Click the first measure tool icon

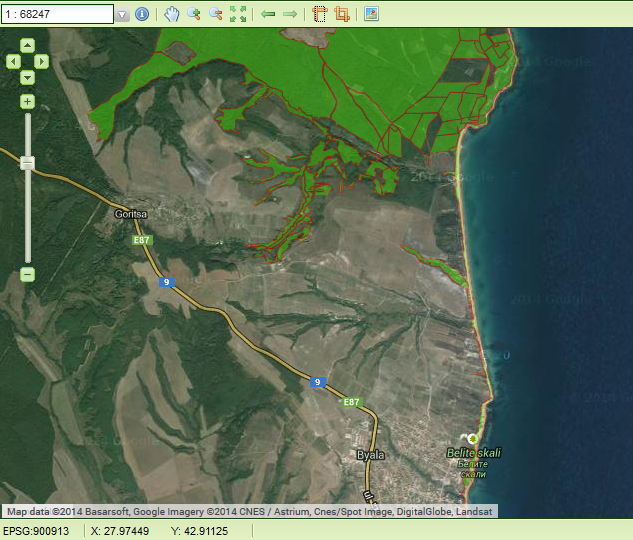320,14
